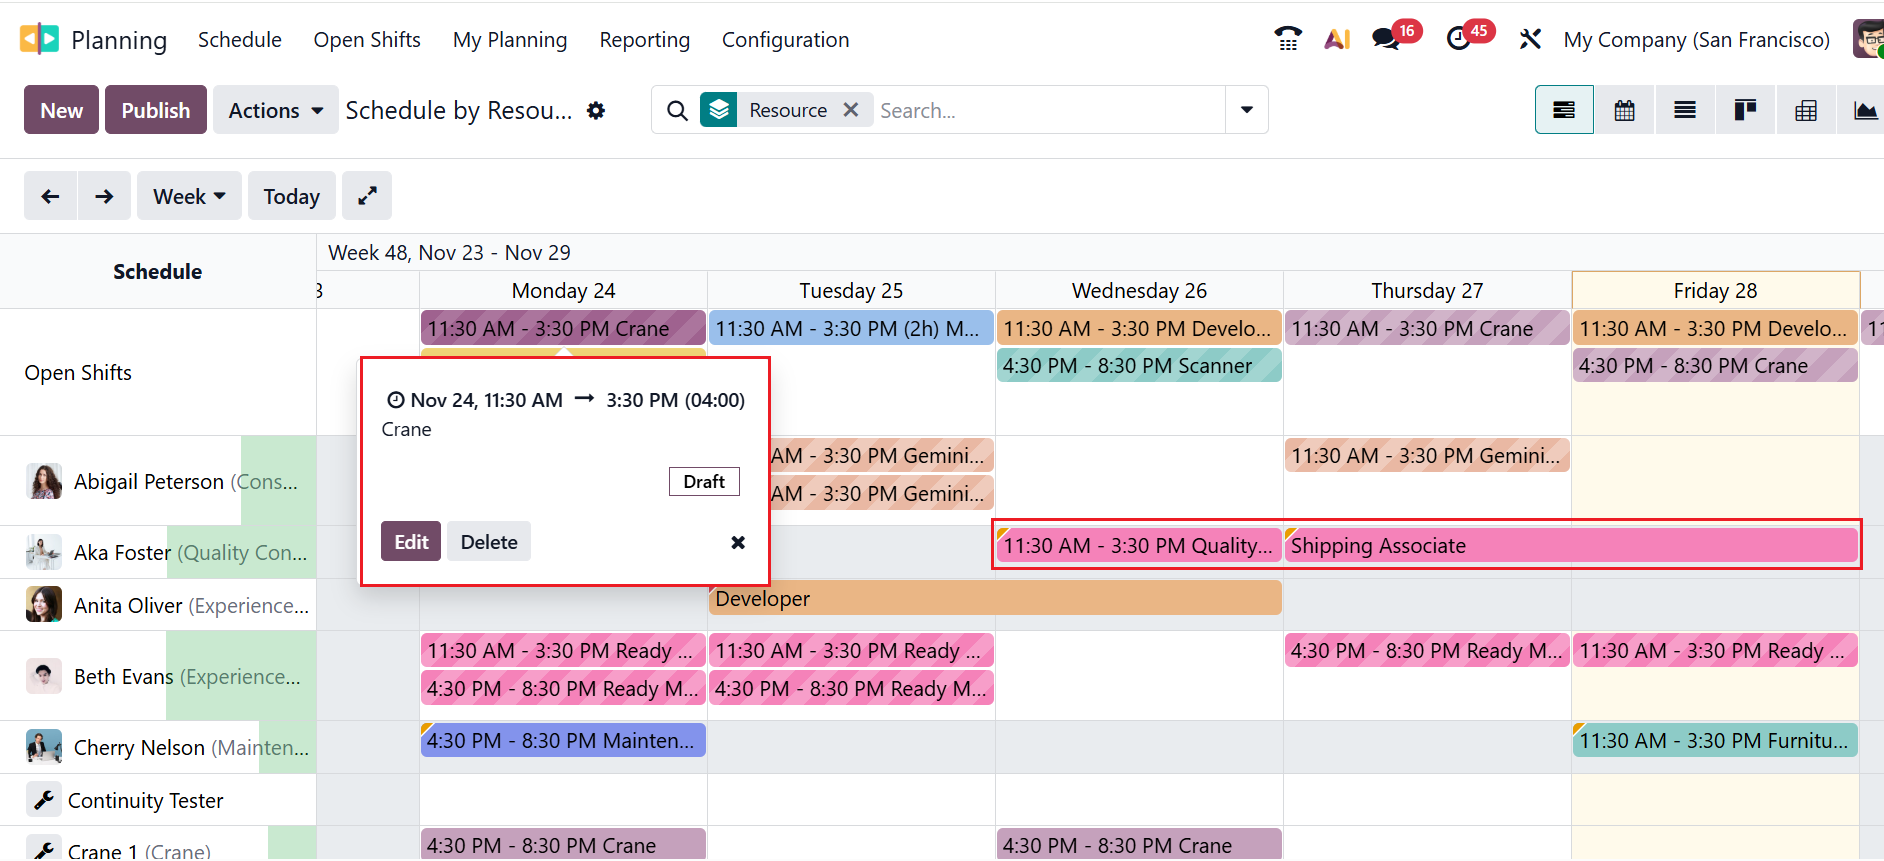Image resolution: width=1884 pixels, height=861 pixels.
Task: Open the conversations messages icon
Action: 1386,39
